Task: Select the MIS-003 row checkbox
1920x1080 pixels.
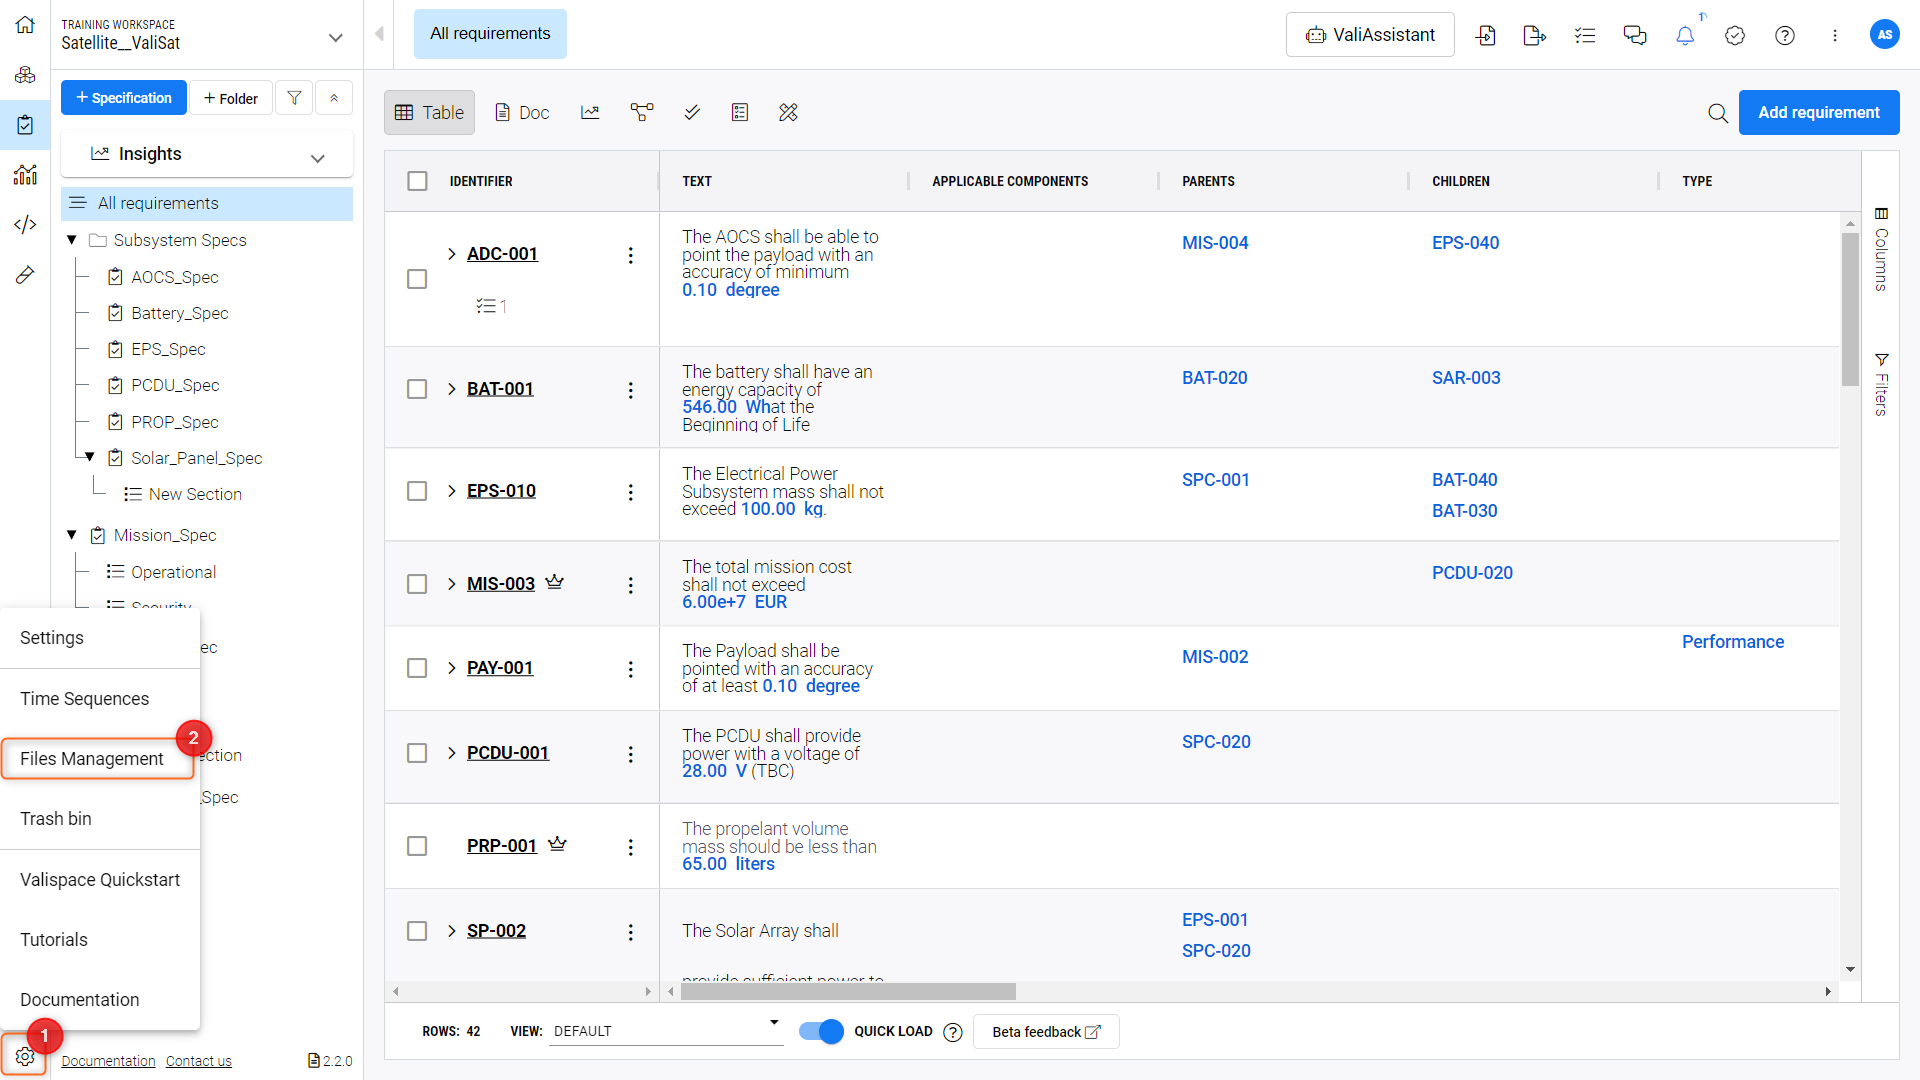Action: coord(417,584)
